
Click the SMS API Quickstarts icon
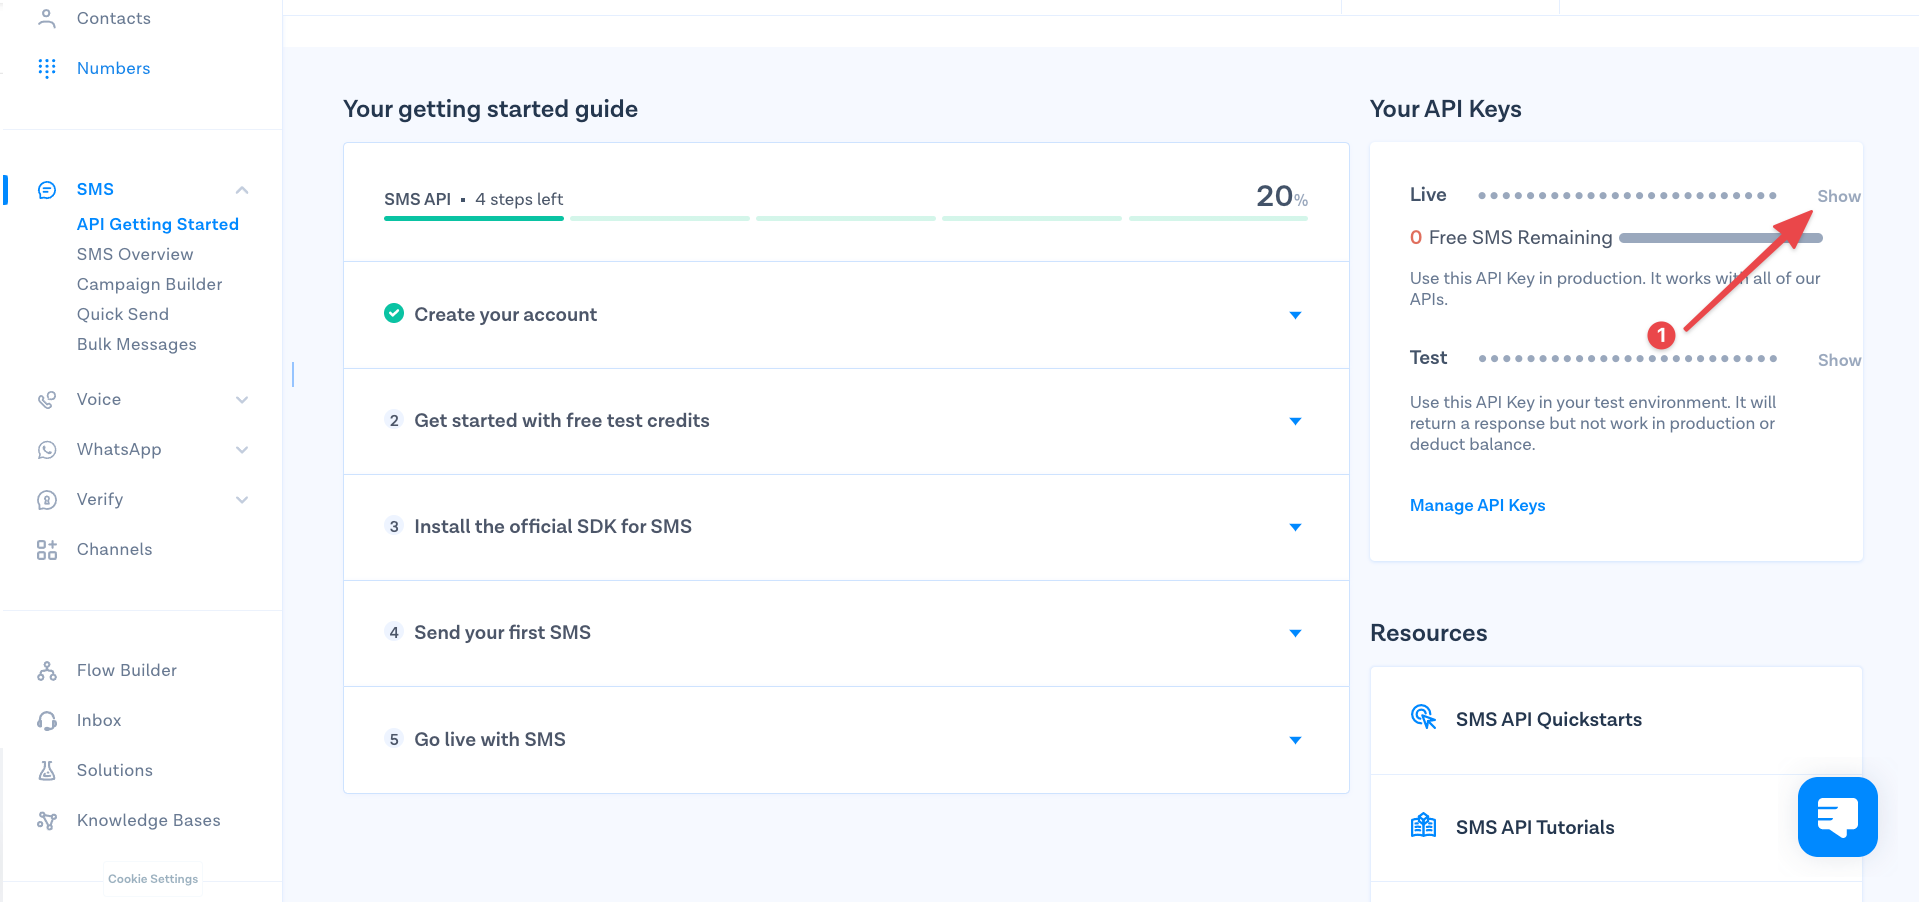[1423, 717]
